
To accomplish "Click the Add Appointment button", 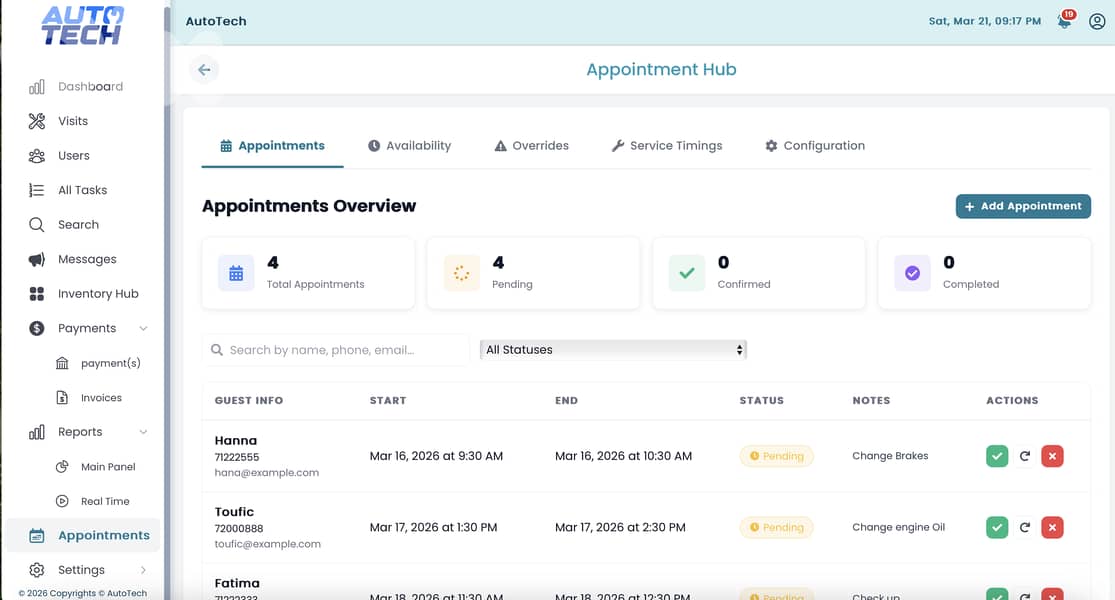I will coord(1022,206).
